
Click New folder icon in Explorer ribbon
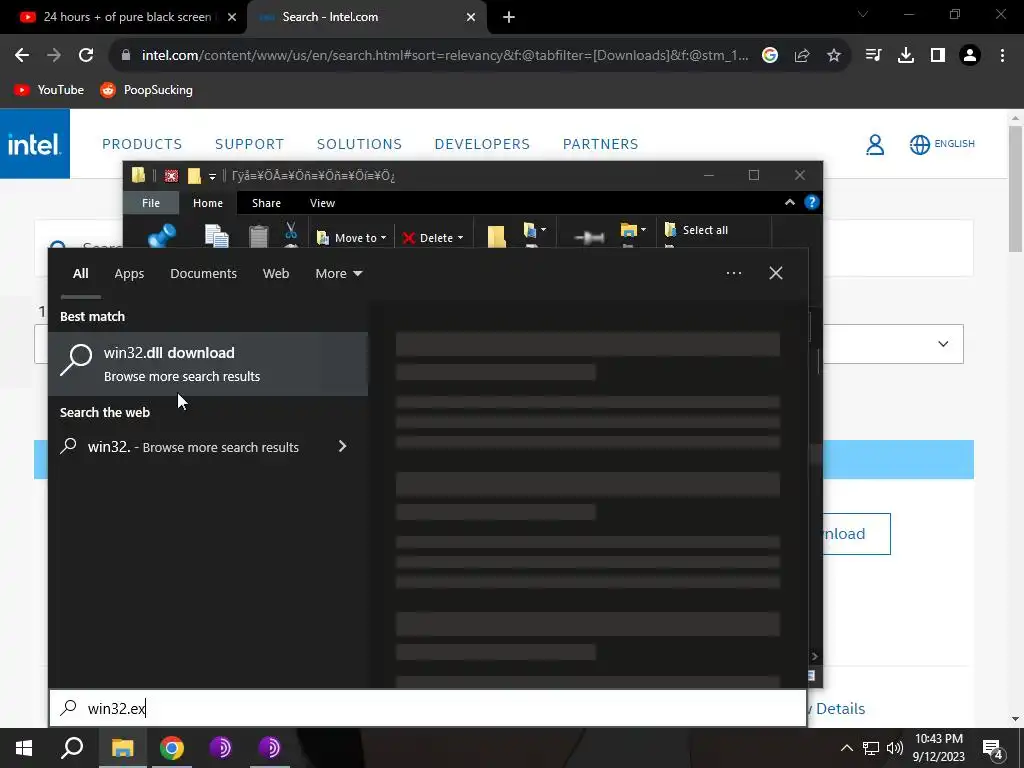tap(496, 236)
